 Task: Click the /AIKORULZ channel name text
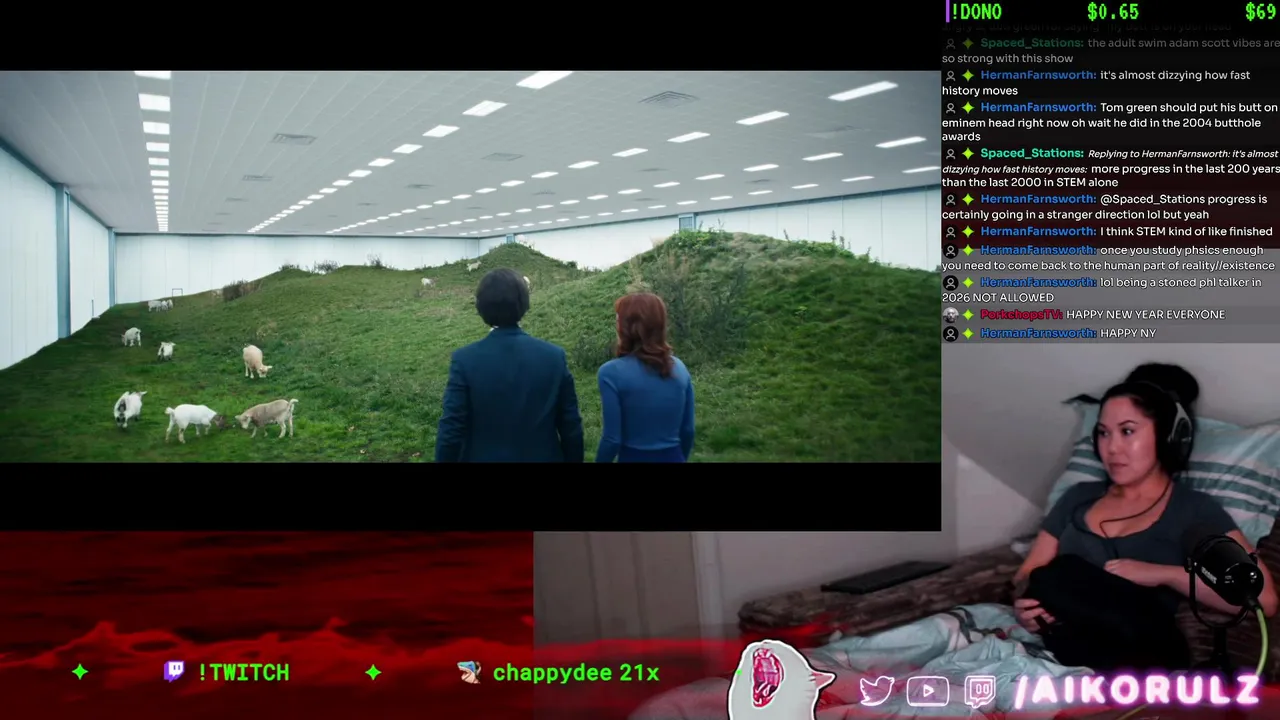pos(1135,691)
